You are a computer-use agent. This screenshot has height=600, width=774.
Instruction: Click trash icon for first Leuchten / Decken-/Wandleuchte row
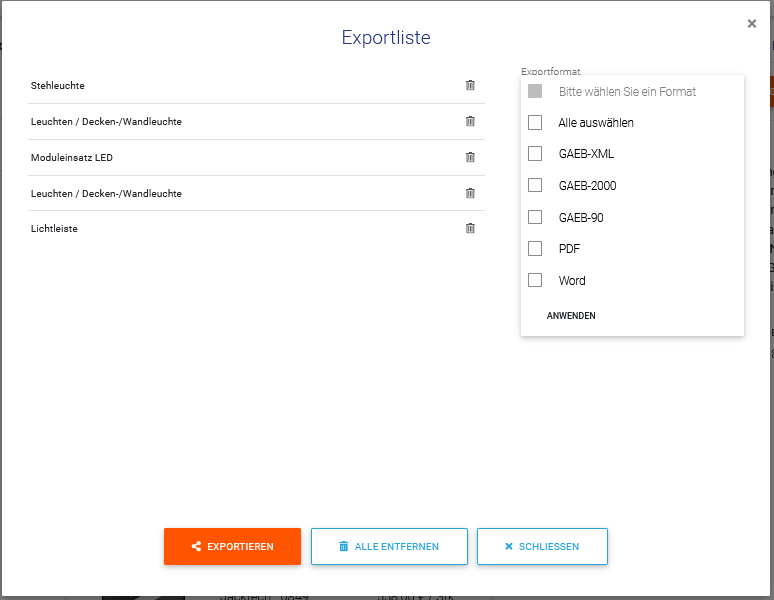pyautogui.click(x=470, y=121)
